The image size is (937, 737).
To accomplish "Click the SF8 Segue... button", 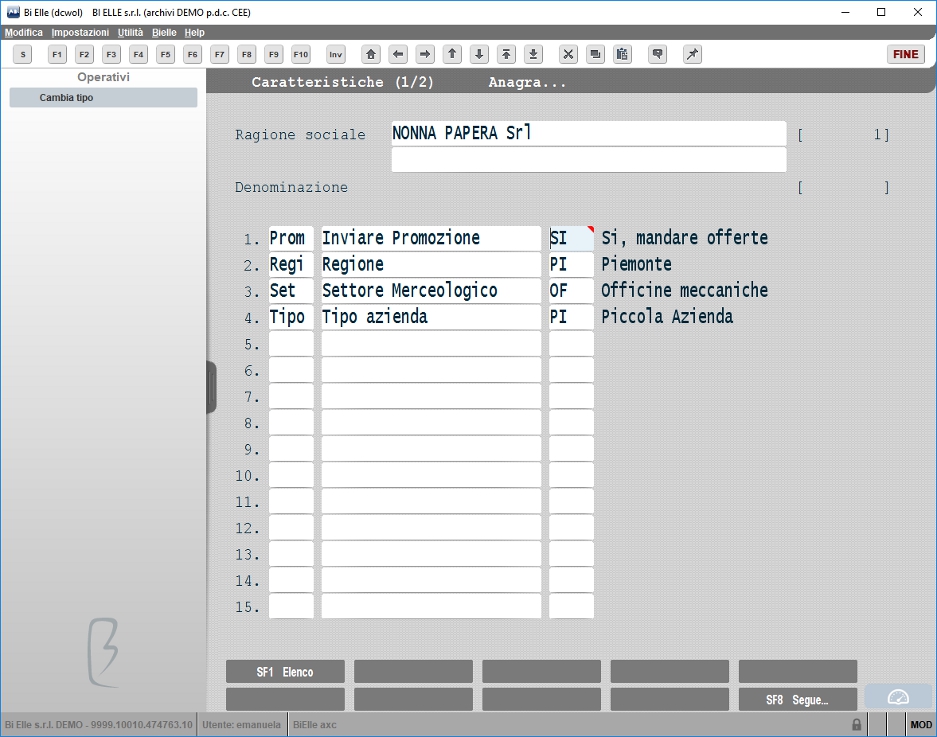I will pyautogui.click(x=798, y=699).
